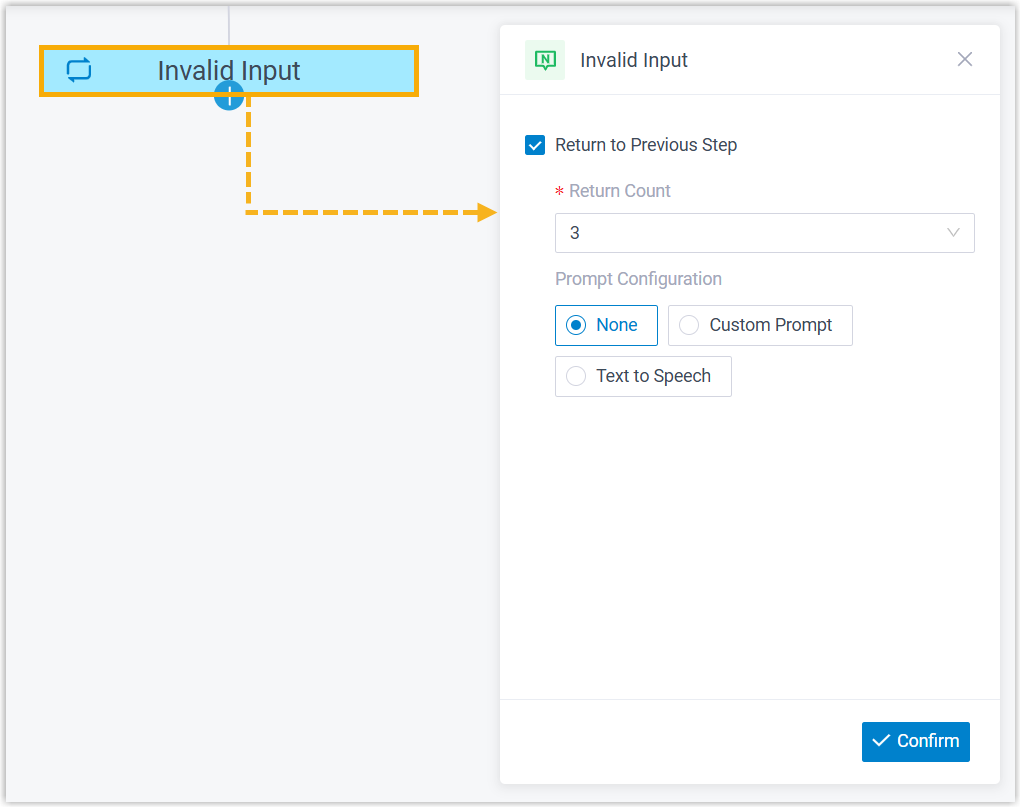Viewport: 1021px width, 808px height.
Task: Select the None prompt radio button
Action: [x=576, y=325]
